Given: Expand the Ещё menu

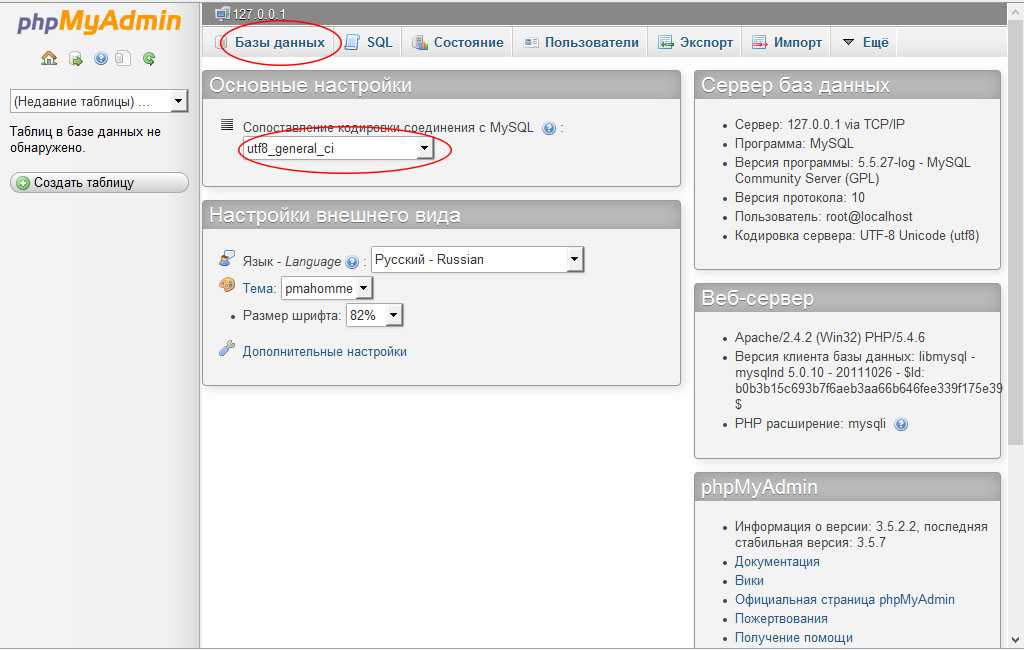Looking at the screenshot, I should click(865, 42).
